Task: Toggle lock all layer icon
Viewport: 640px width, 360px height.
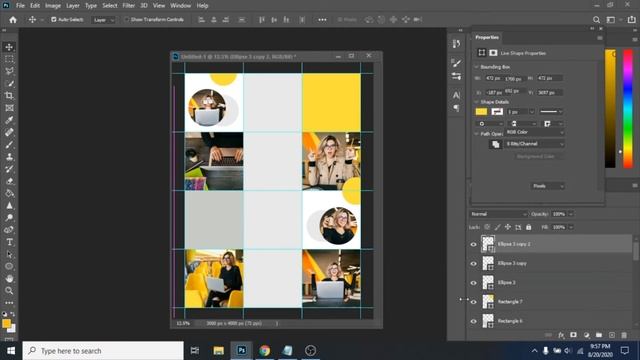Action: [529, 227]
